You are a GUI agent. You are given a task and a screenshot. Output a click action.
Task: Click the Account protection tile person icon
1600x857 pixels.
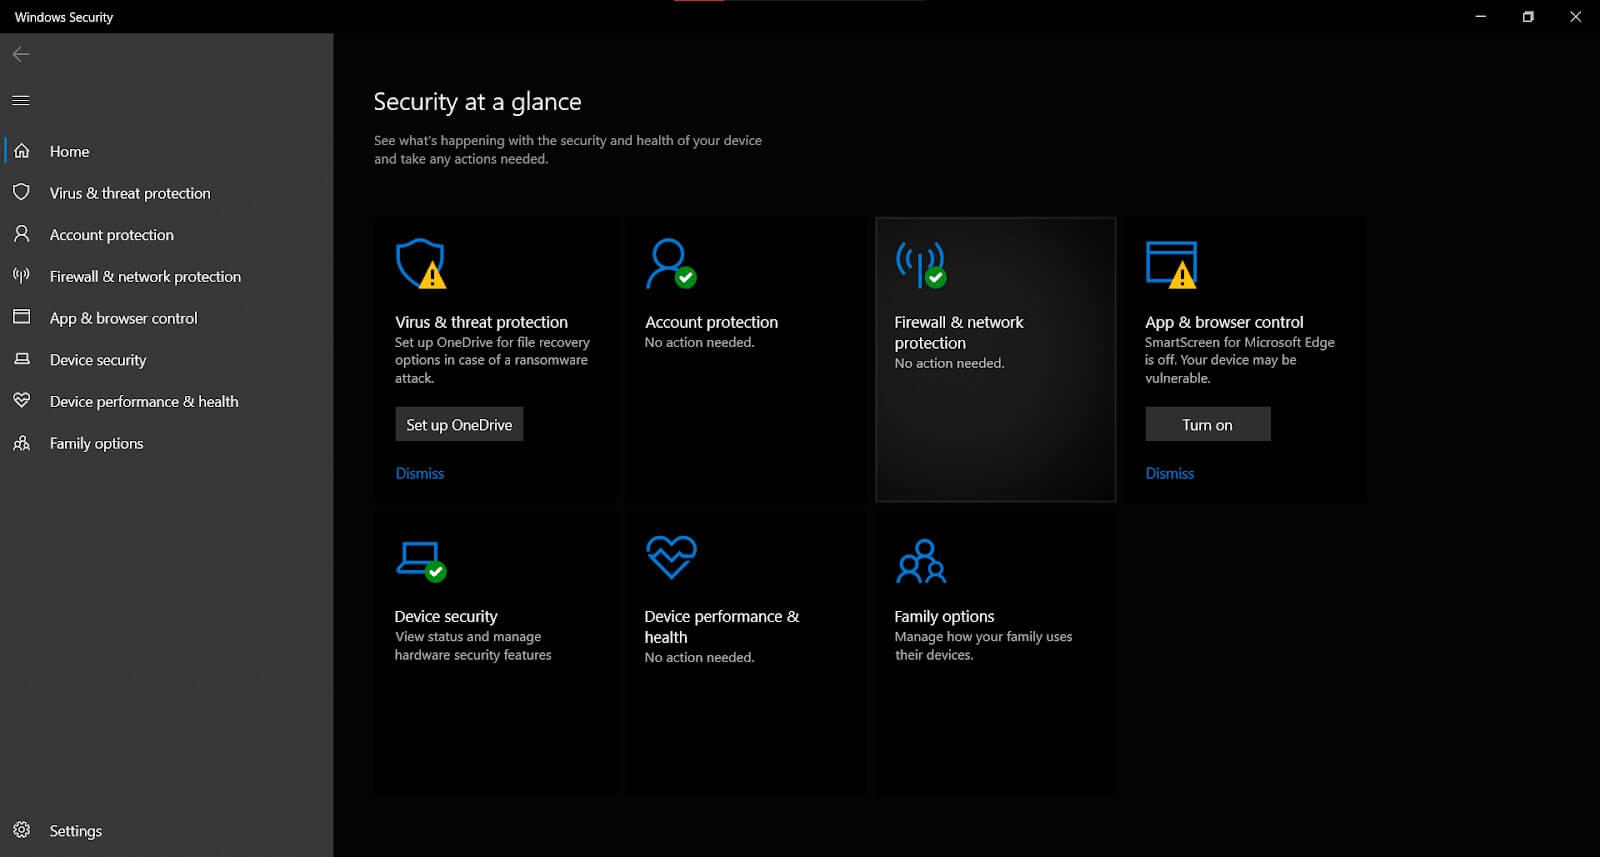tap(671, 264)
